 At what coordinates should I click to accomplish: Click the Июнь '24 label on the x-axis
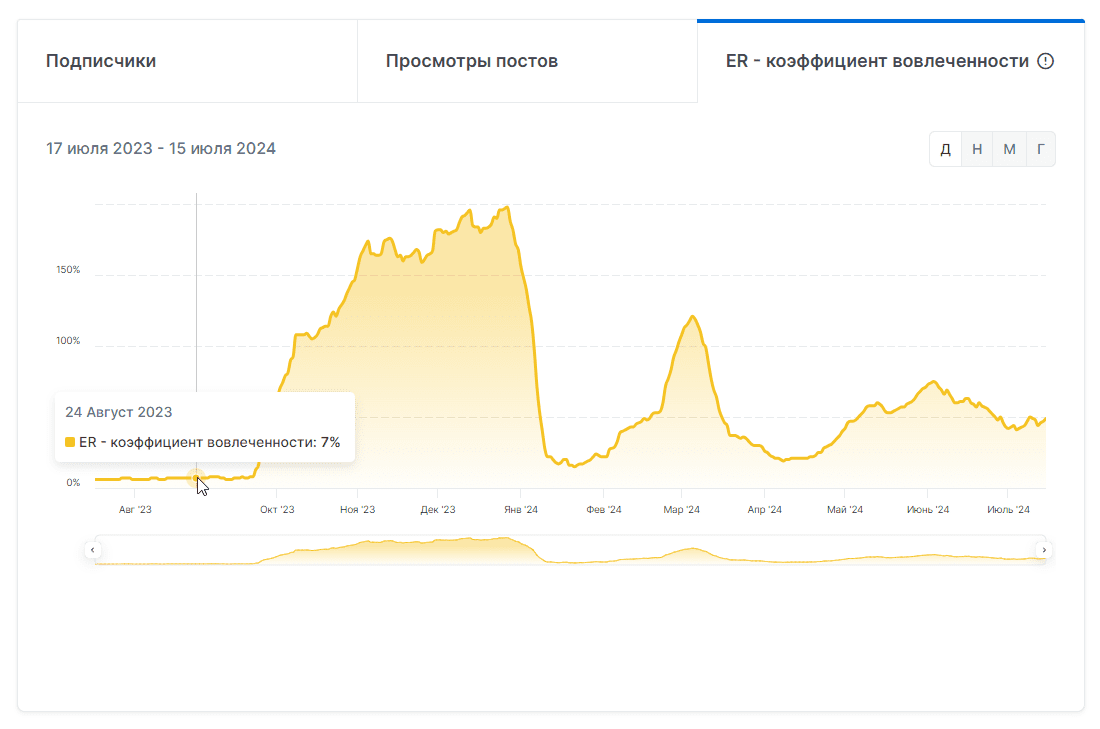(x=927, y=510)
